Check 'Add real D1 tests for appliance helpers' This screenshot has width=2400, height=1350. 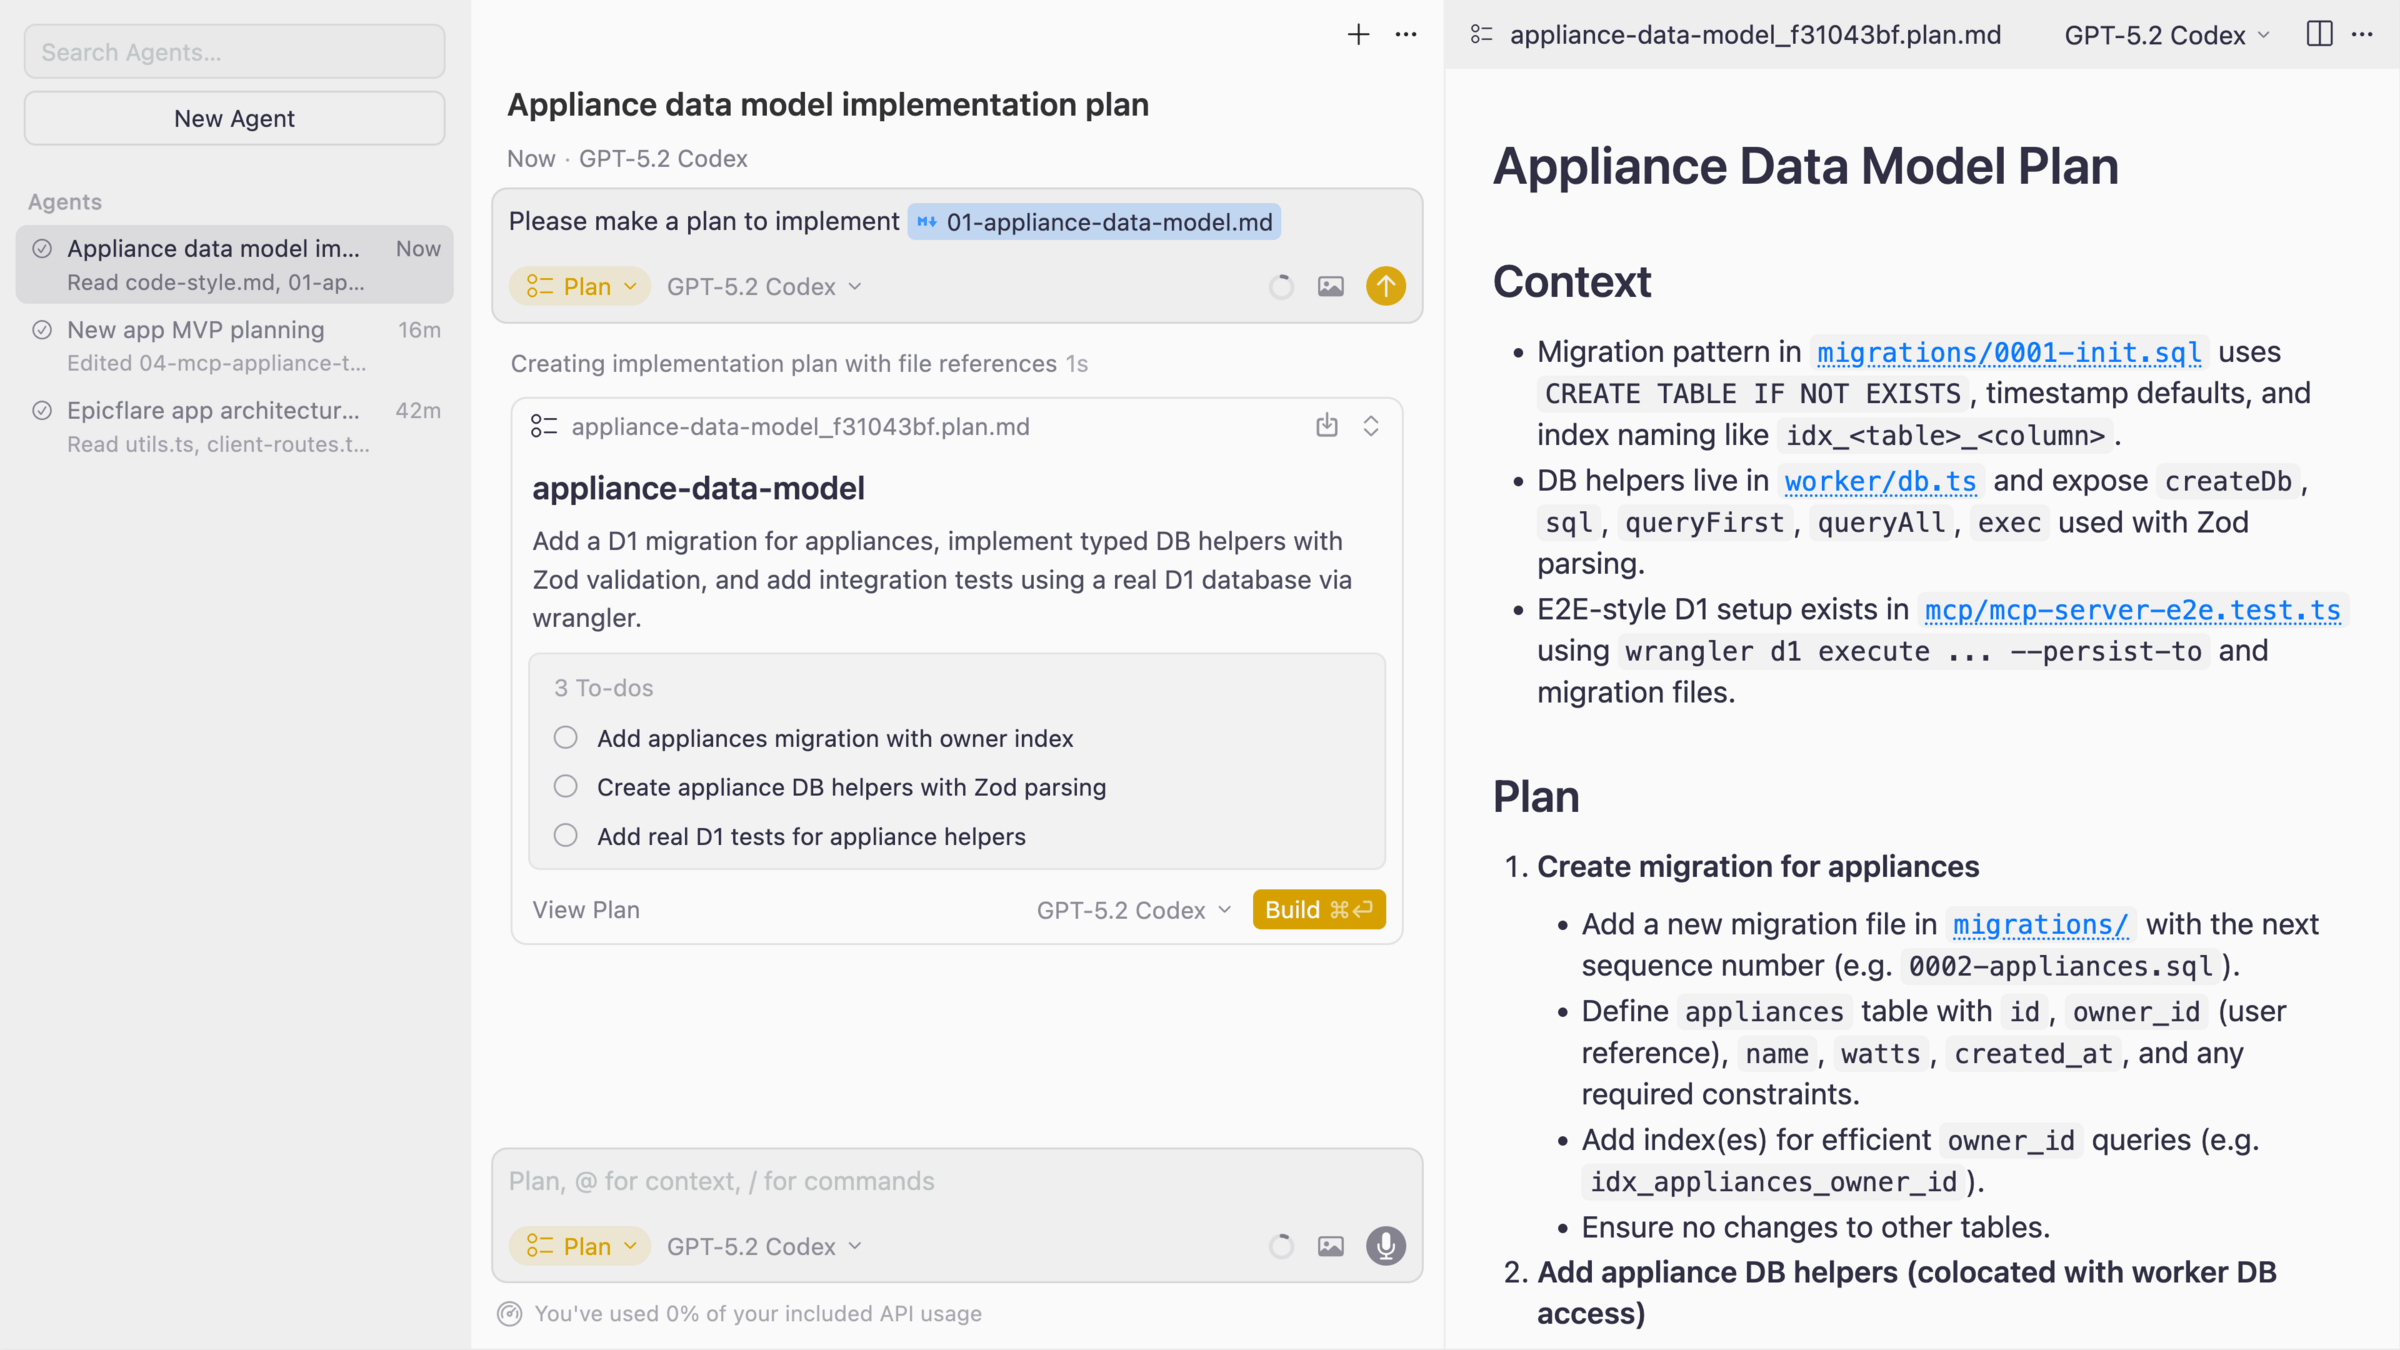coord(566,836)
